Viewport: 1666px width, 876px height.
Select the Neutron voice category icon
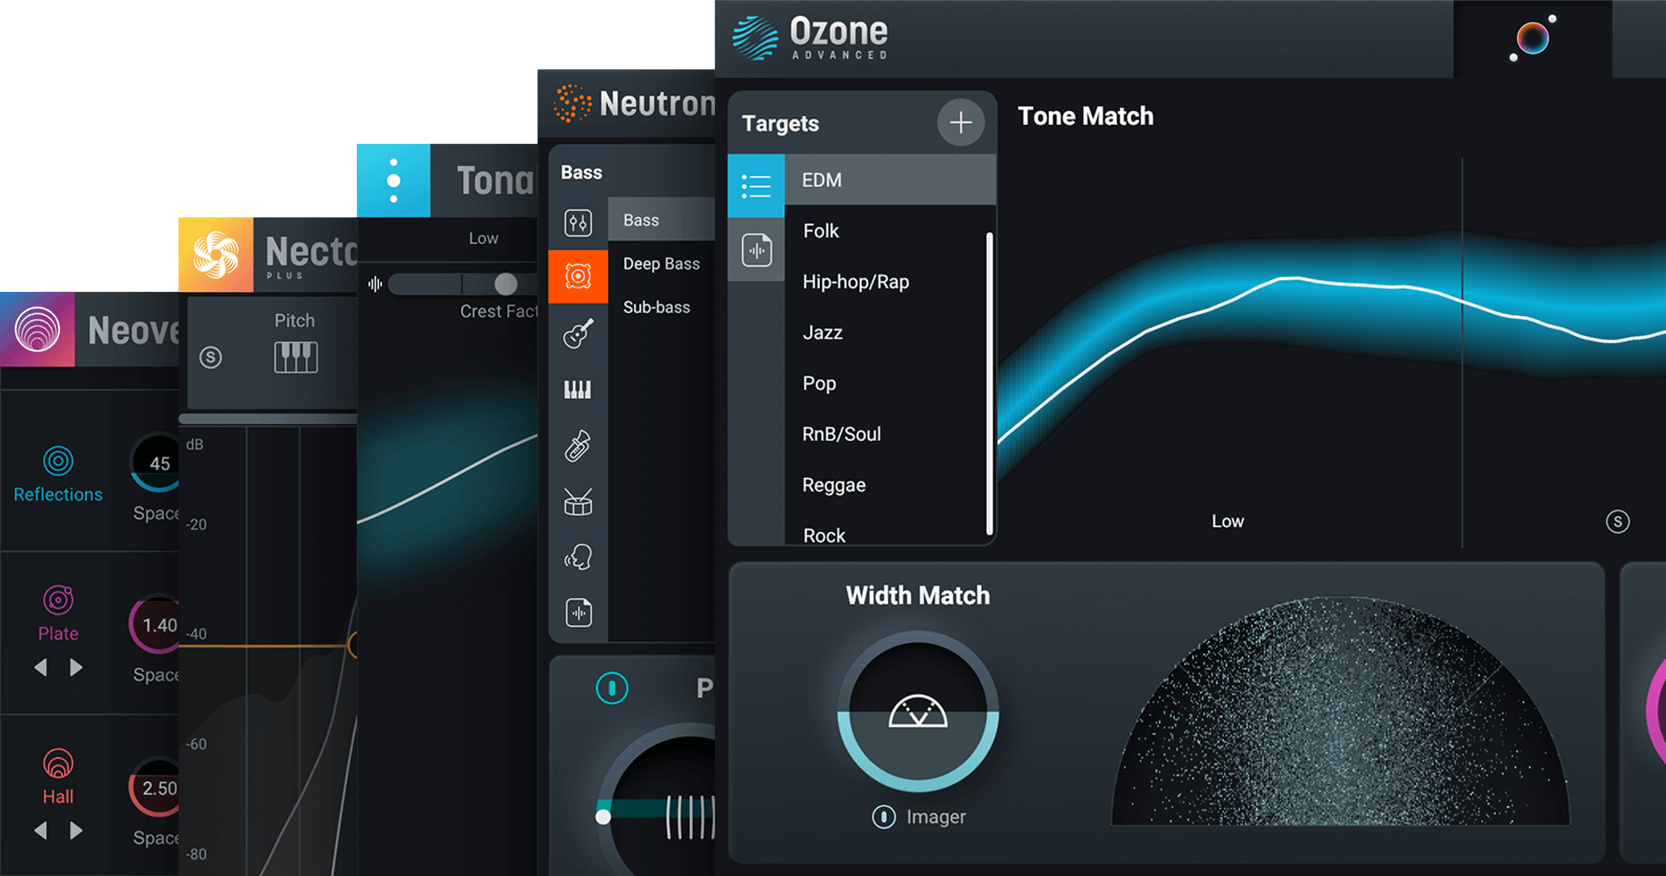point(578,557)
